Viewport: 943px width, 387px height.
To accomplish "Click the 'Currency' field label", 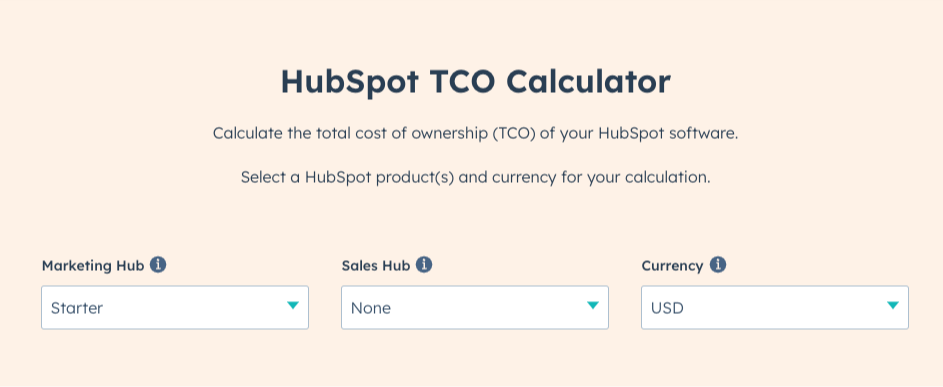I will (672, 265).
